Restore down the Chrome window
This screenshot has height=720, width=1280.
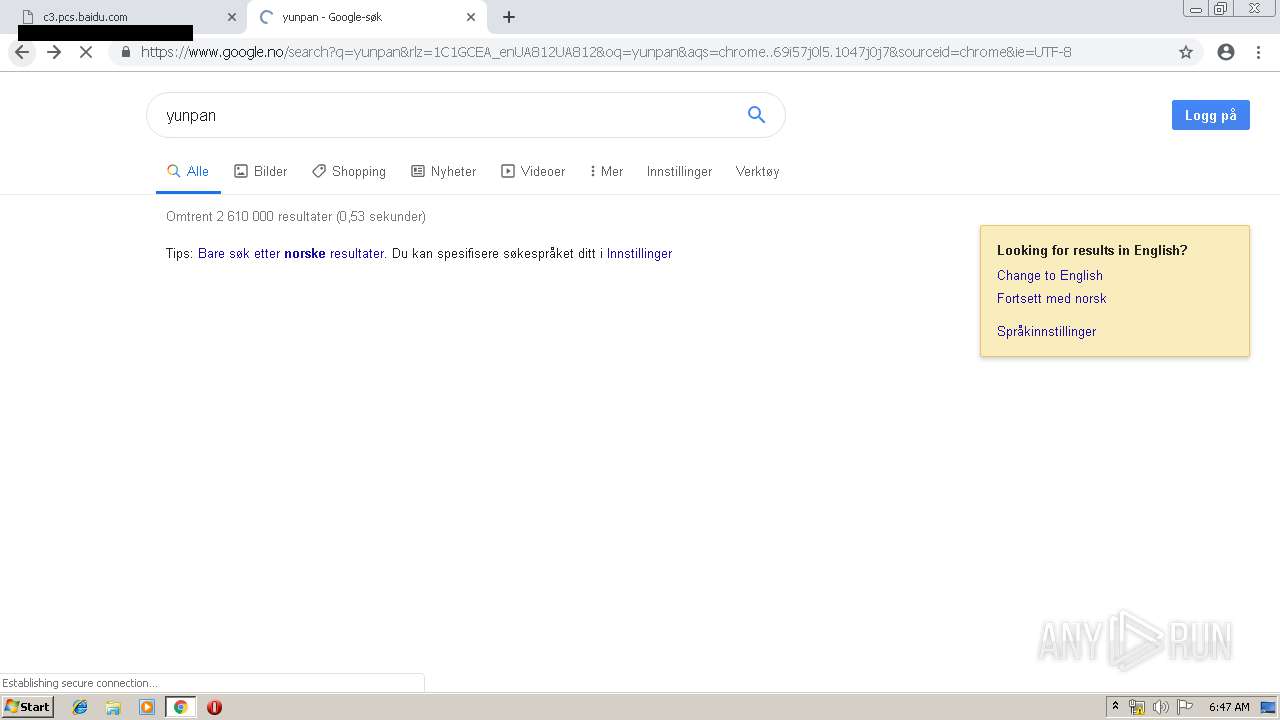pyautogui.click(x=1221, y=9)
